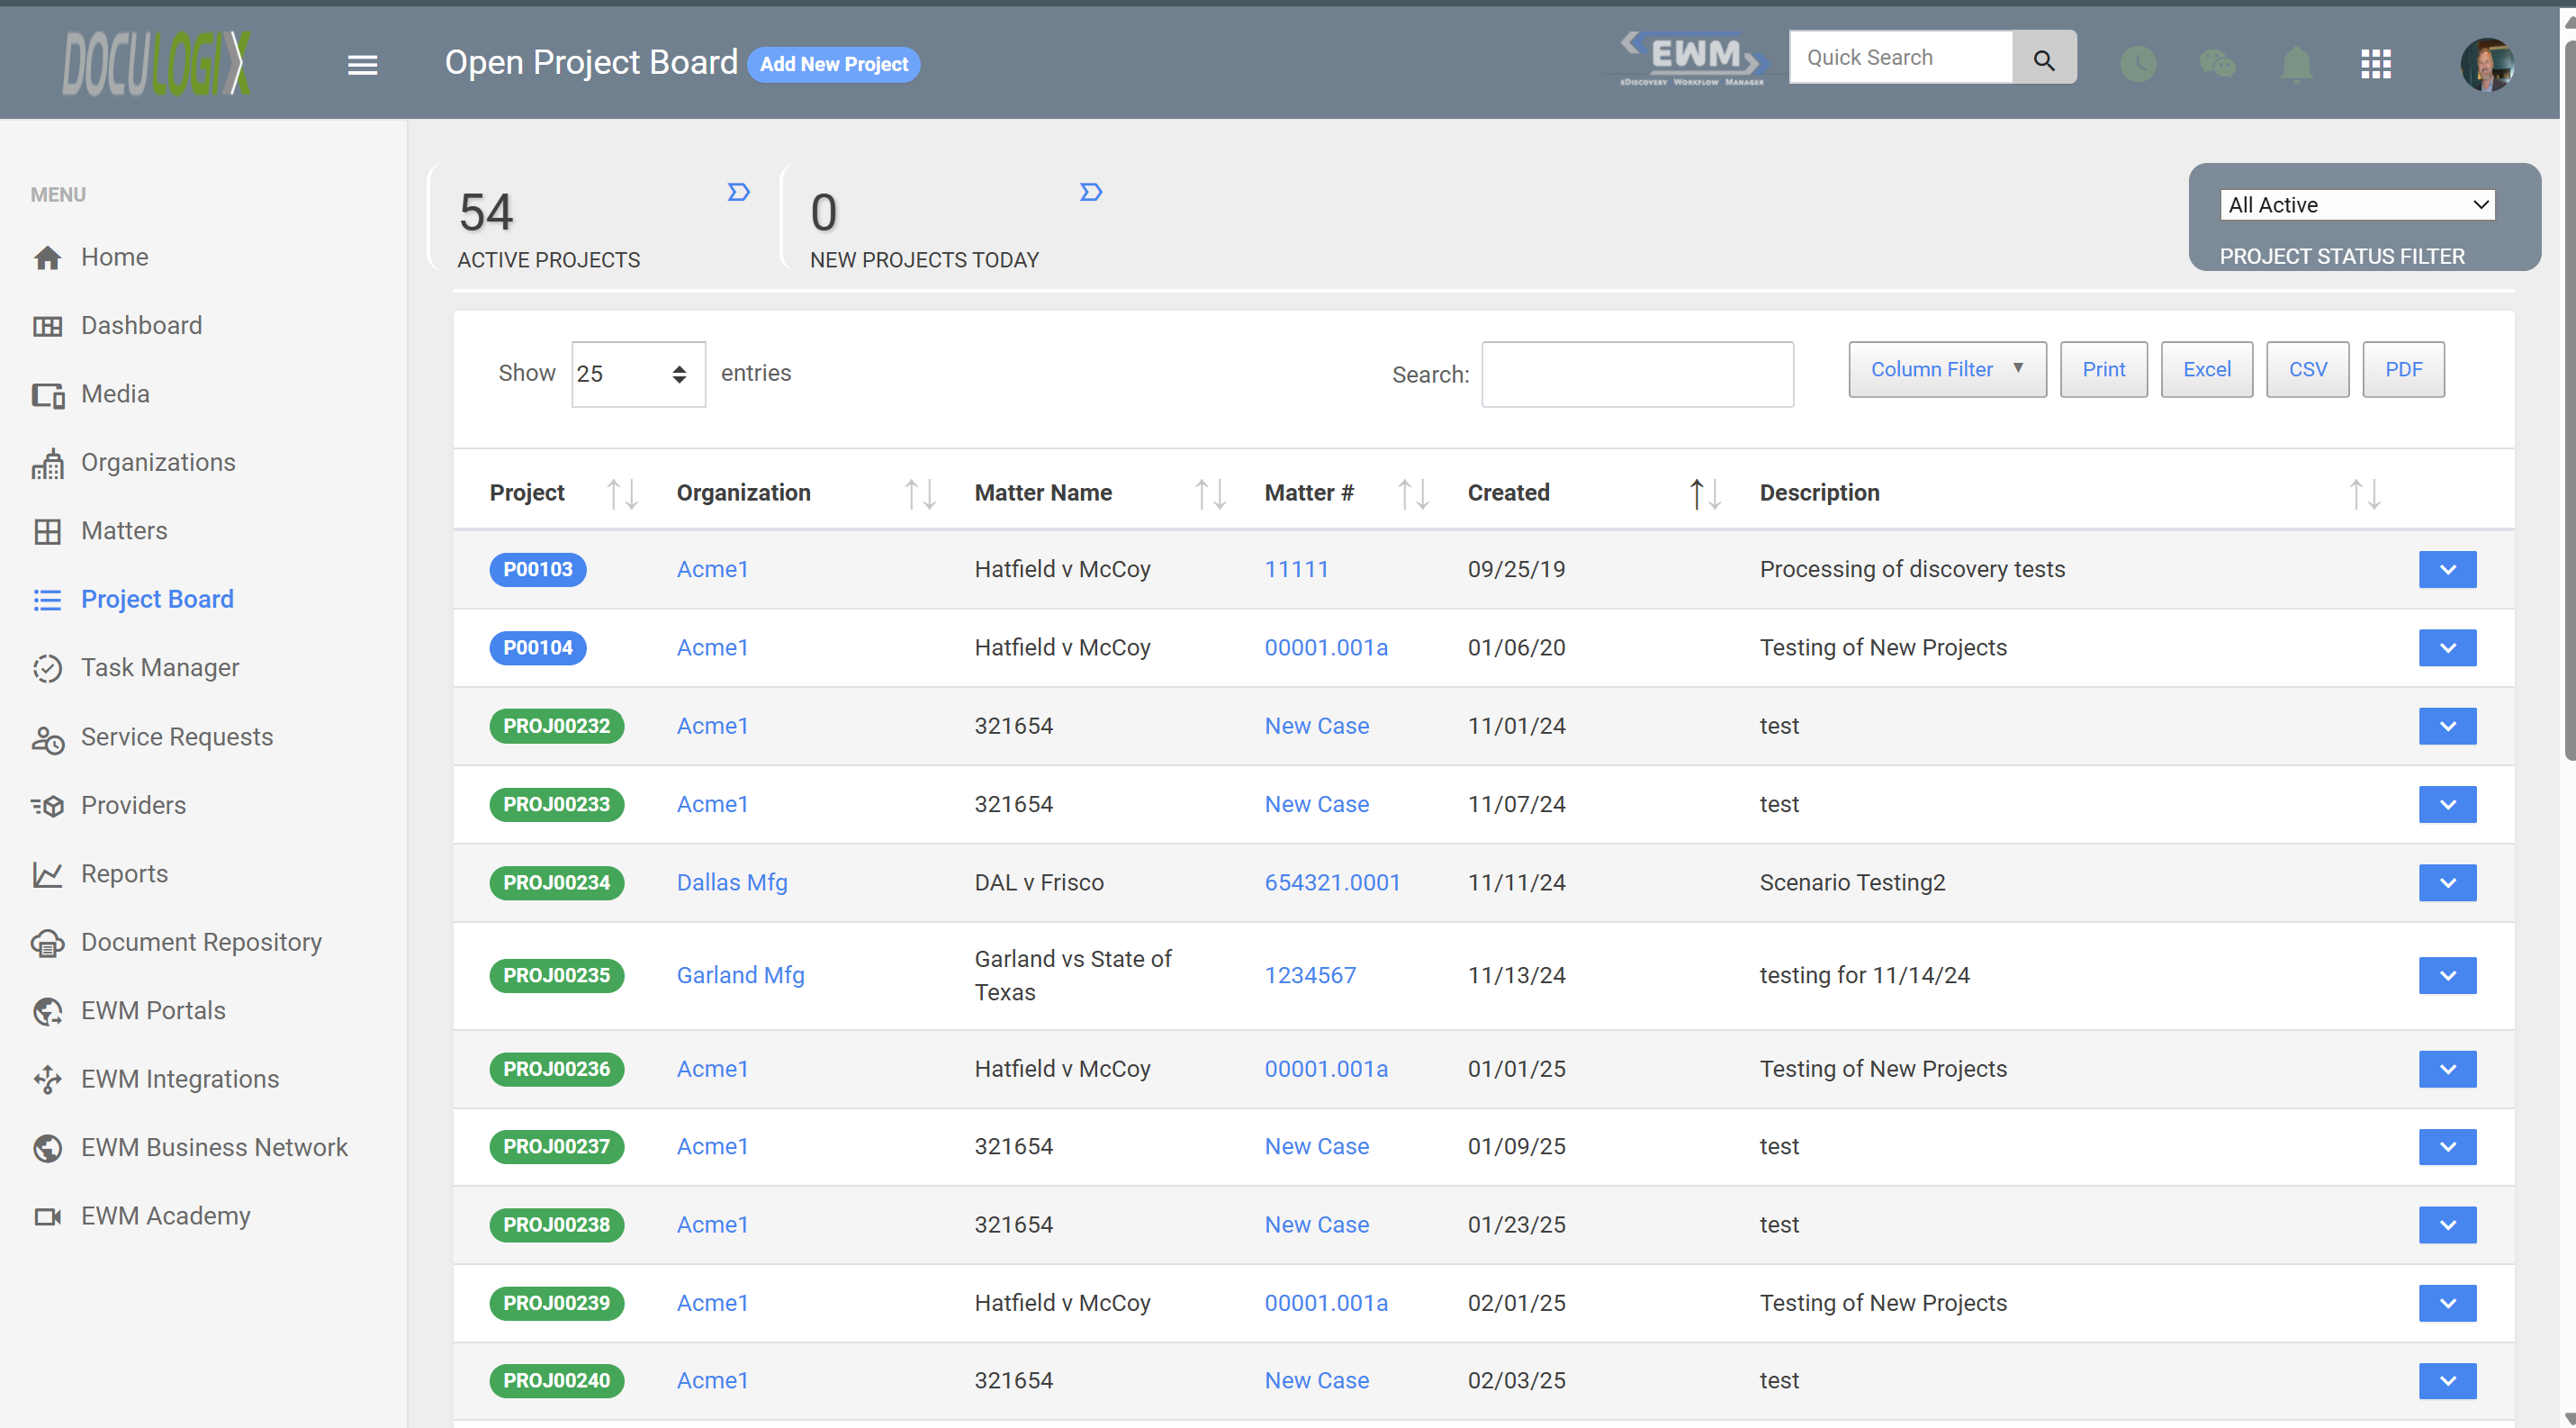Expand row actions for PROJ00239
2576x1428 pixels.
(x=2447, y=1303)
